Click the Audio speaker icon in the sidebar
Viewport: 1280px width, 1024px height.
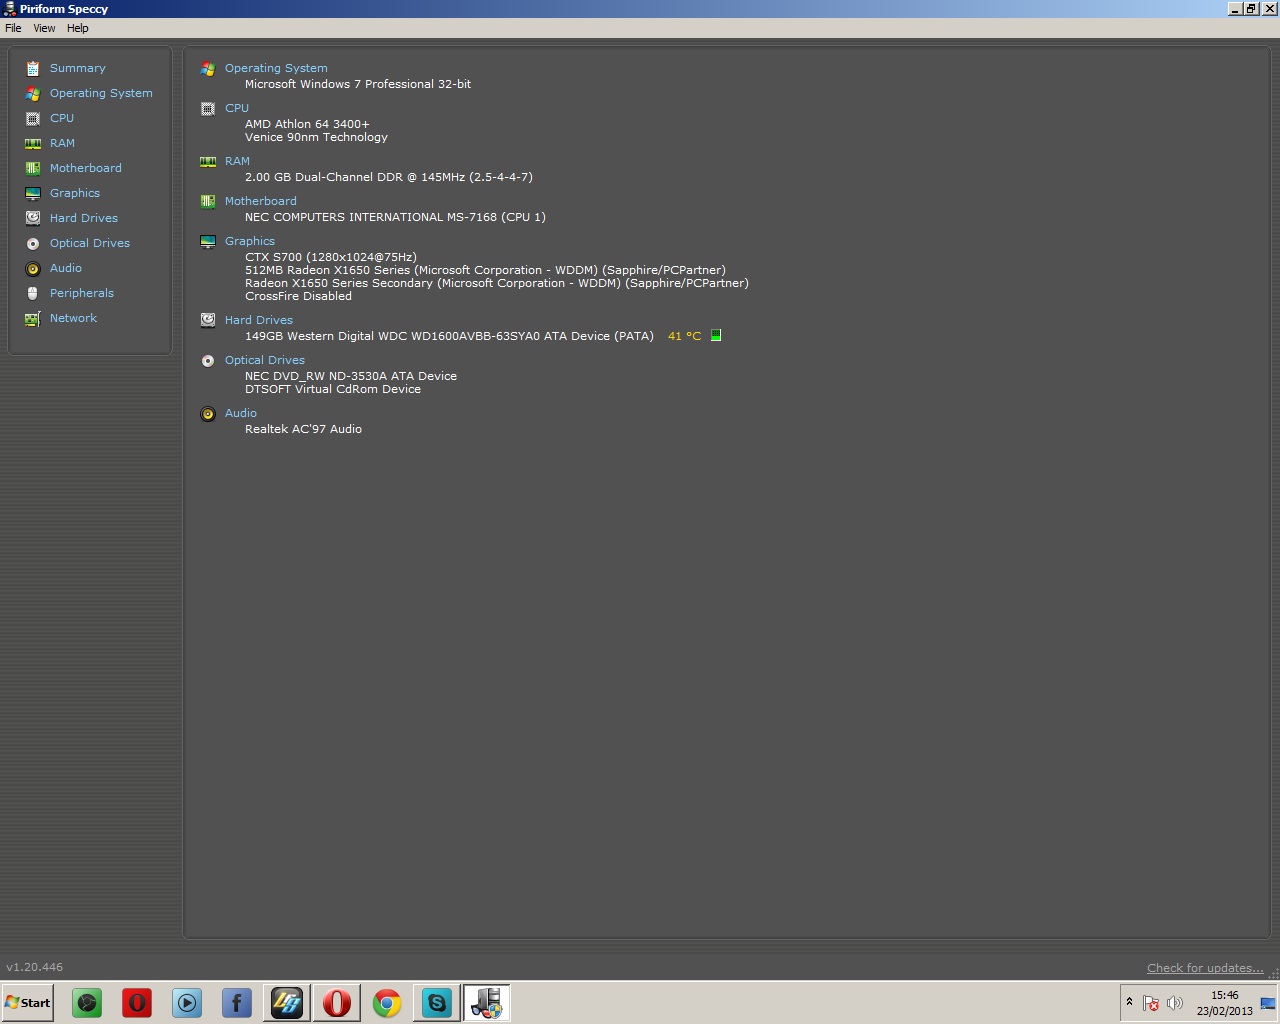point(33,269)
